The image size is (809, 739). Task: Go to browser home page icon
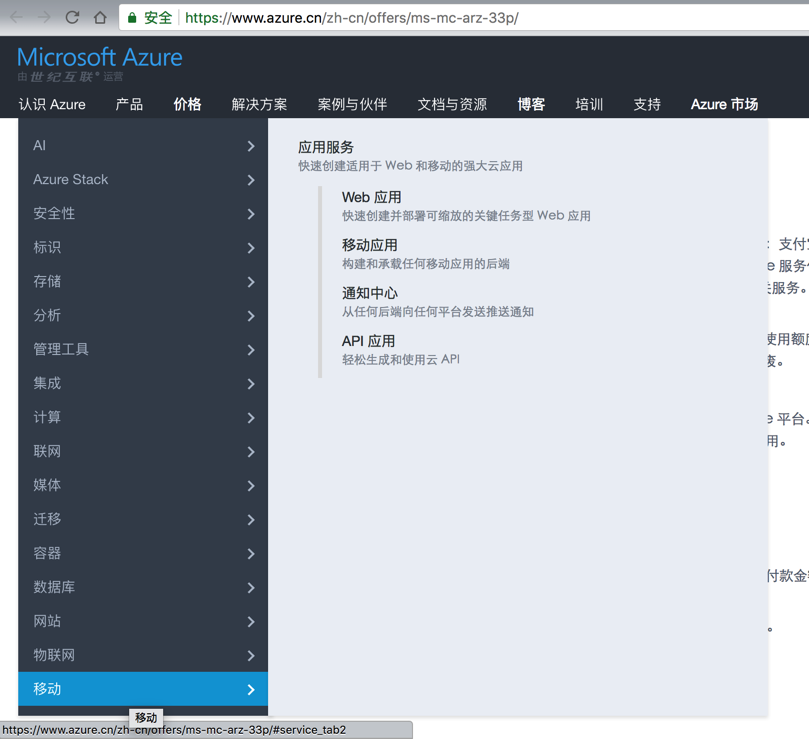pos(100,18)
